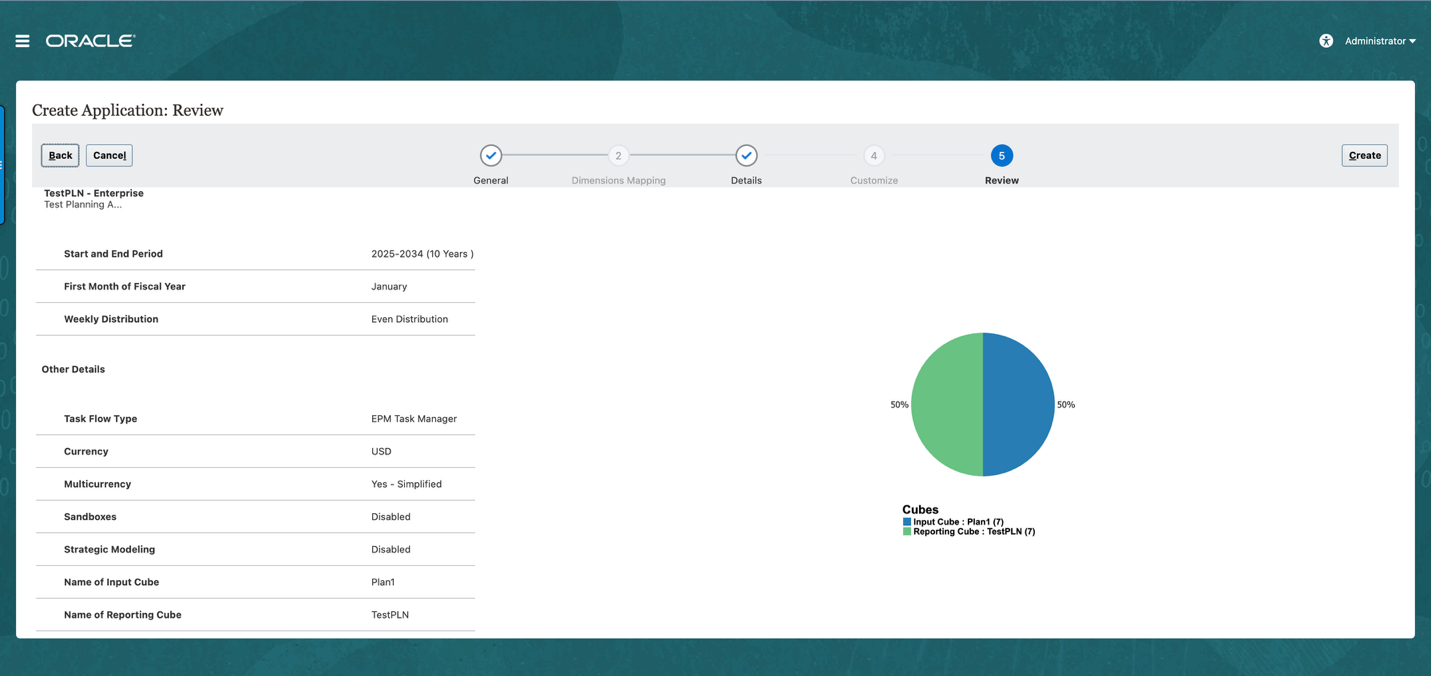
Task: Click legend text 'Input Cube : Plan1 (7)'
Action: 958,522
